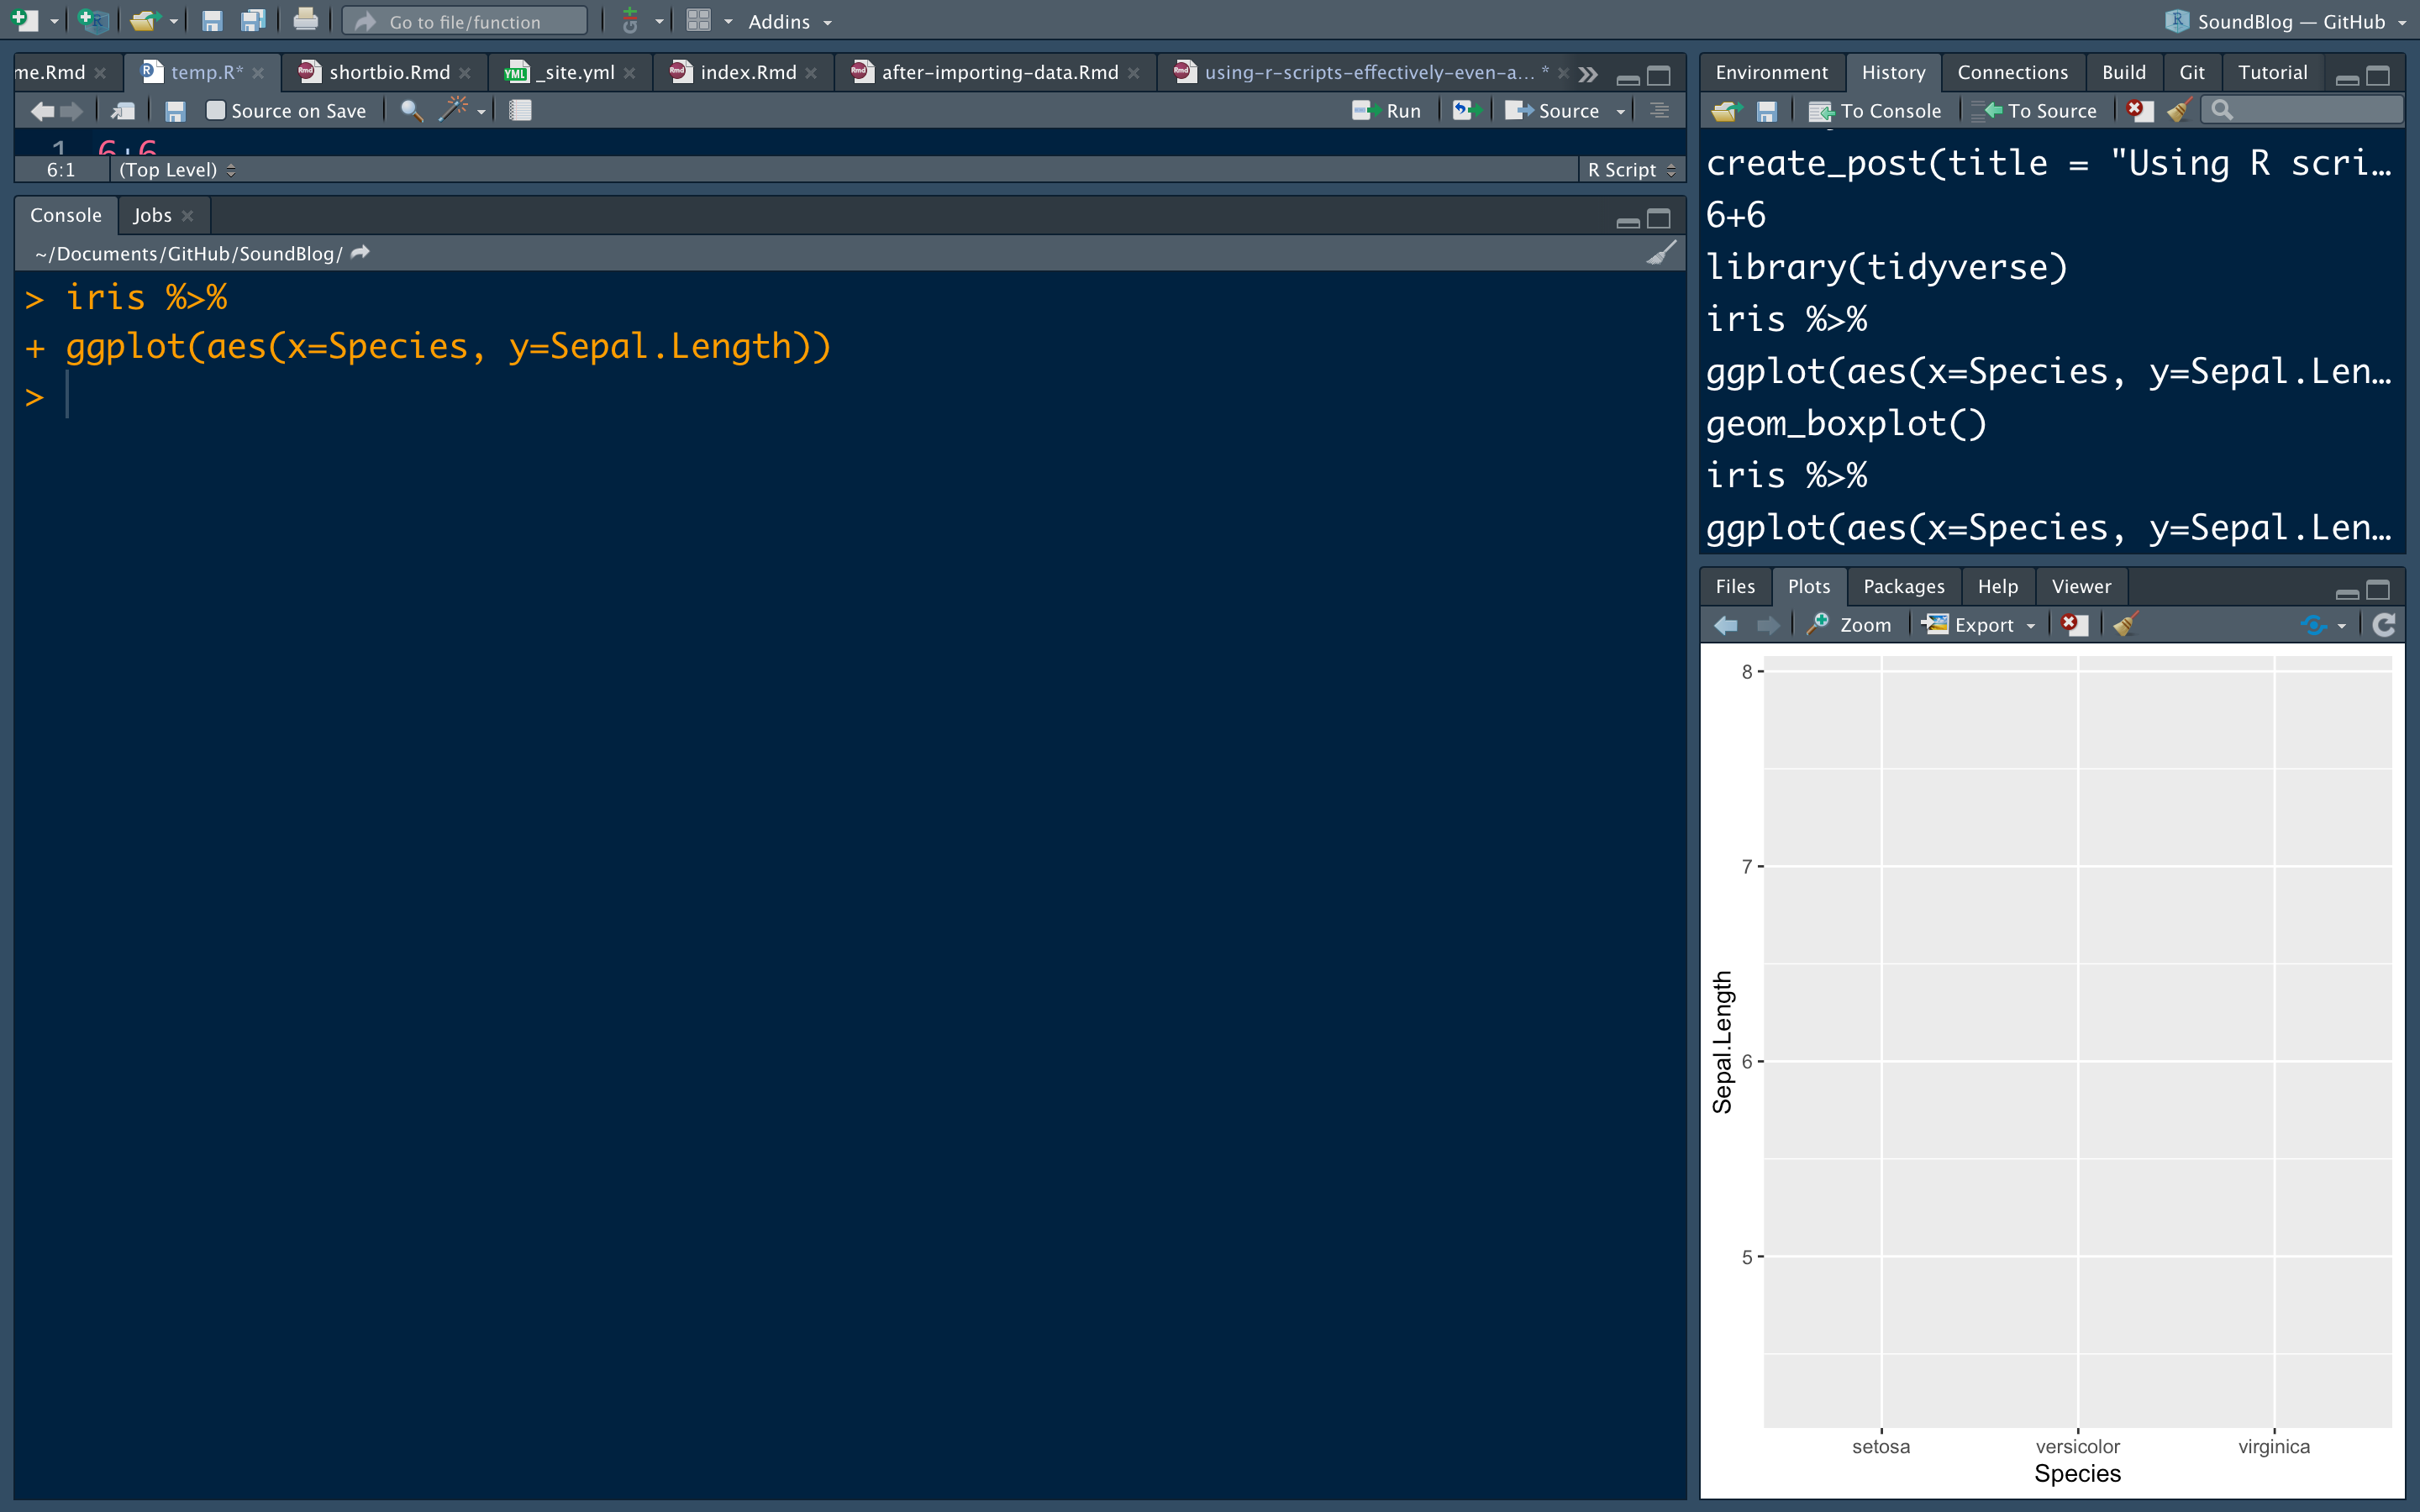Image resolution: width=2420 pixels, height=1512 pixels.
Task: Open the Git tab
Action: click(x=2191, y=72)
